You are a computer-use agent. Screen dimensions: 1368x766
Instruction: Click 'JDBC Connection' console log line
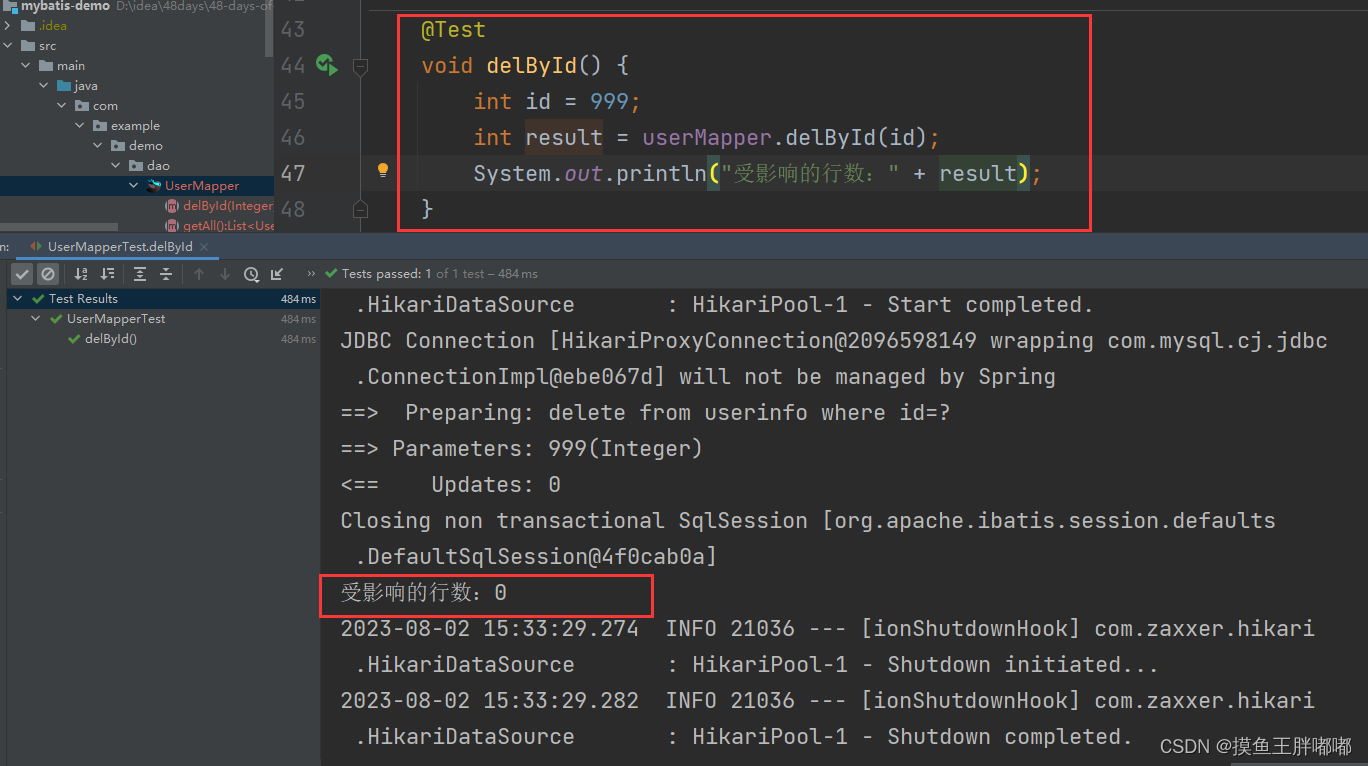click(834, 341)
